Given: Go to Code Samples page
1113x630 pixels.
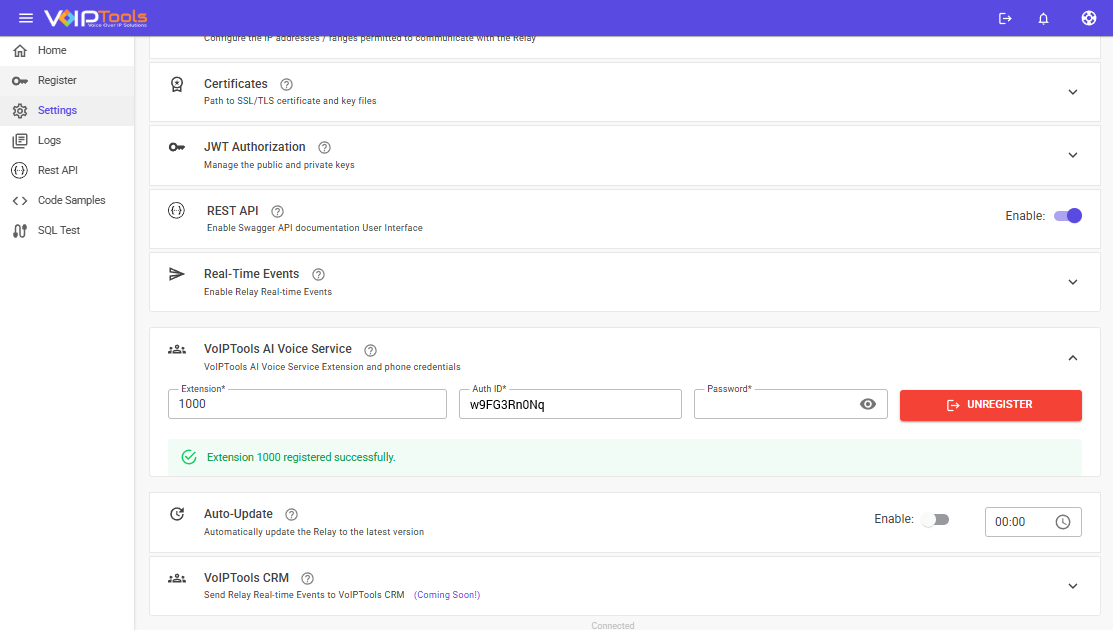Looking at the screenshot, I should point(71,200).
